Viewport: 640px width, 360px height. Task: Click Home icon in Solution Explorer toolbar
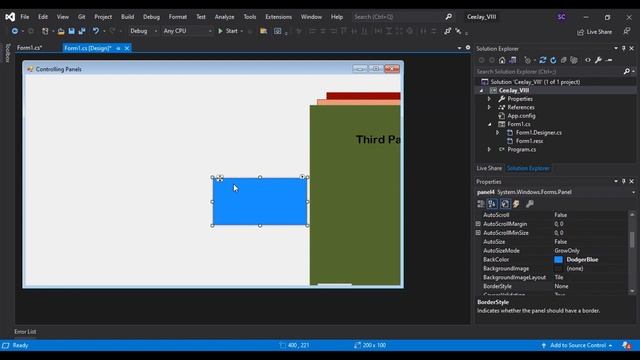(x=502, y=60)
